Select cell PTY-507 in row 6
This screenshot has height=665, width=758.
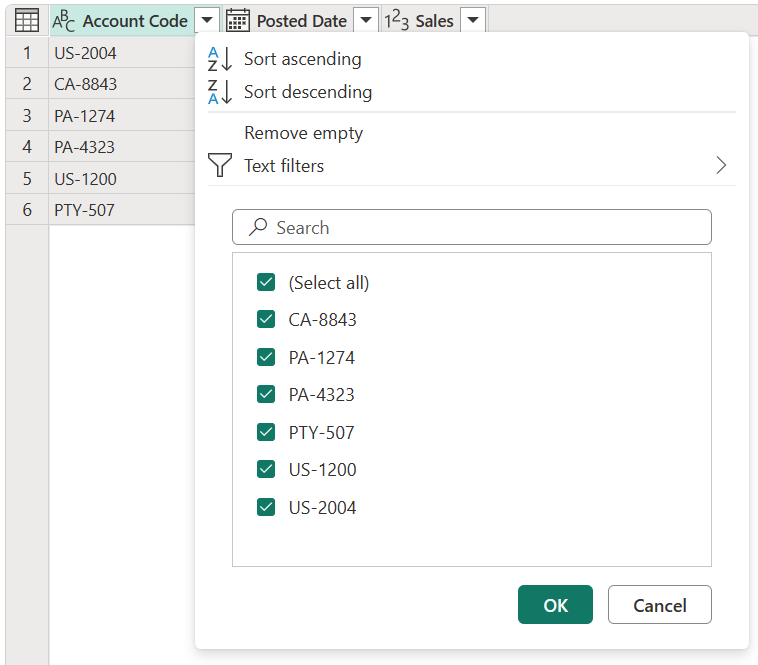click(x=122, y=210)
